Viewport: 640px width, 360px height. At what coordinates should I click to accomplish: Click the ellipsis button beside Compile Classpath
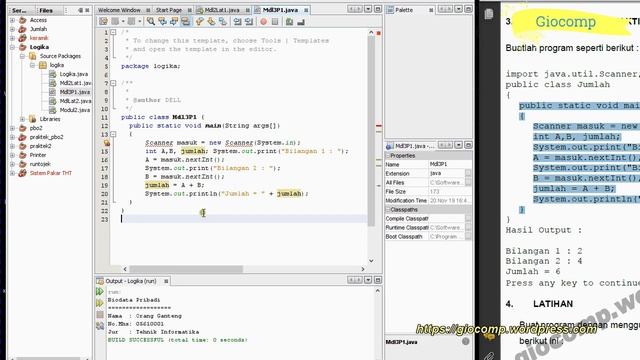point(468,219)
